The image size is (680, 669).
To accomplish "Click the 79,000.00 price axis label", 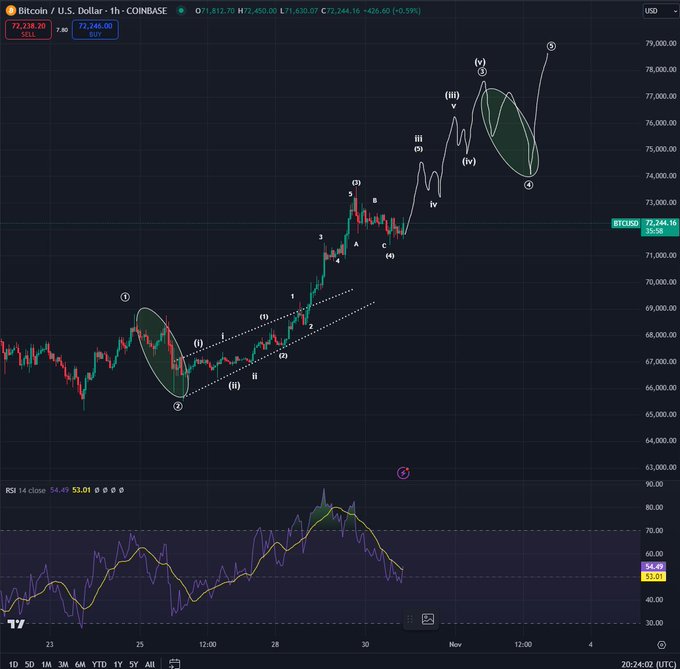I will pos(660,43).
